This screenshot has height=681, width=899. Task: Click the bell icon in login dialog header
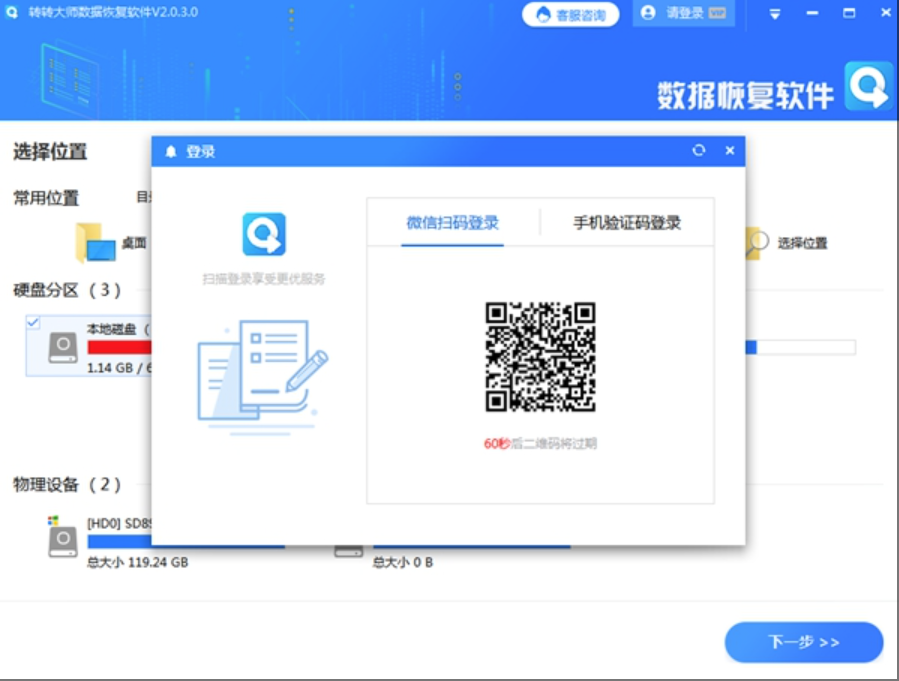(171, 151)
